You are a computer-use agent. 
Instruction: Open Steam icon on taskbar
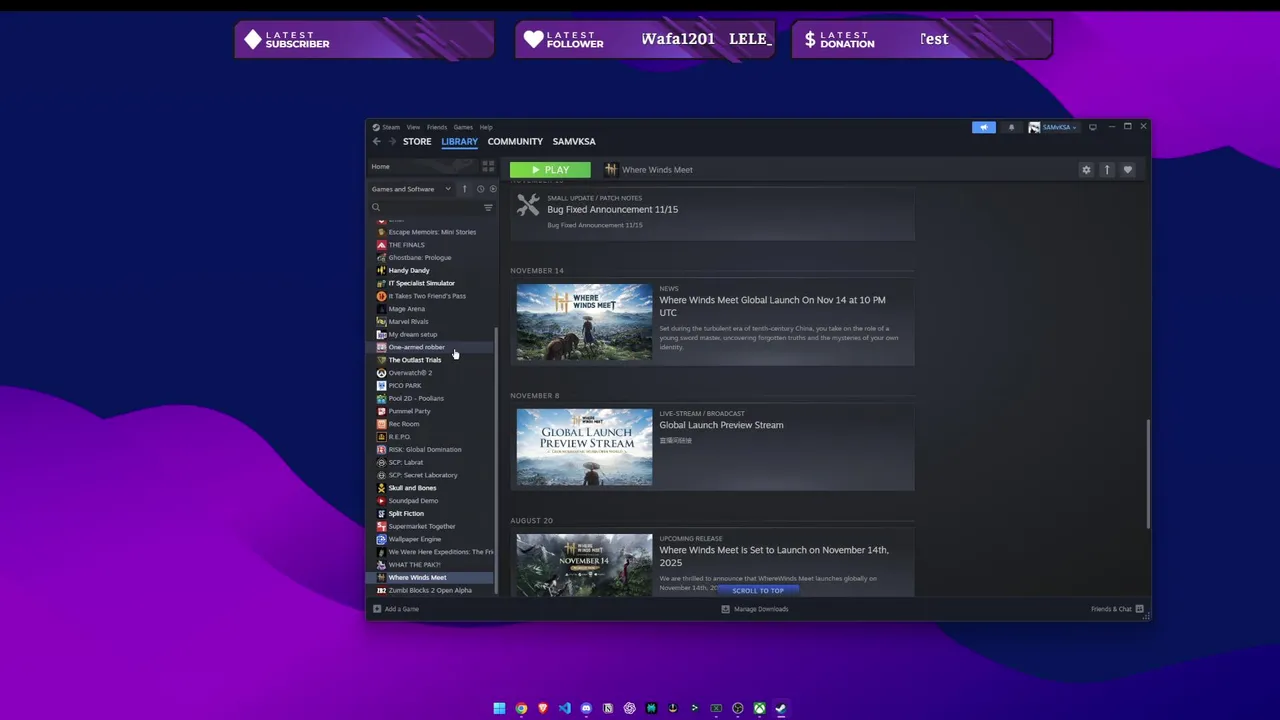point(781,708)
